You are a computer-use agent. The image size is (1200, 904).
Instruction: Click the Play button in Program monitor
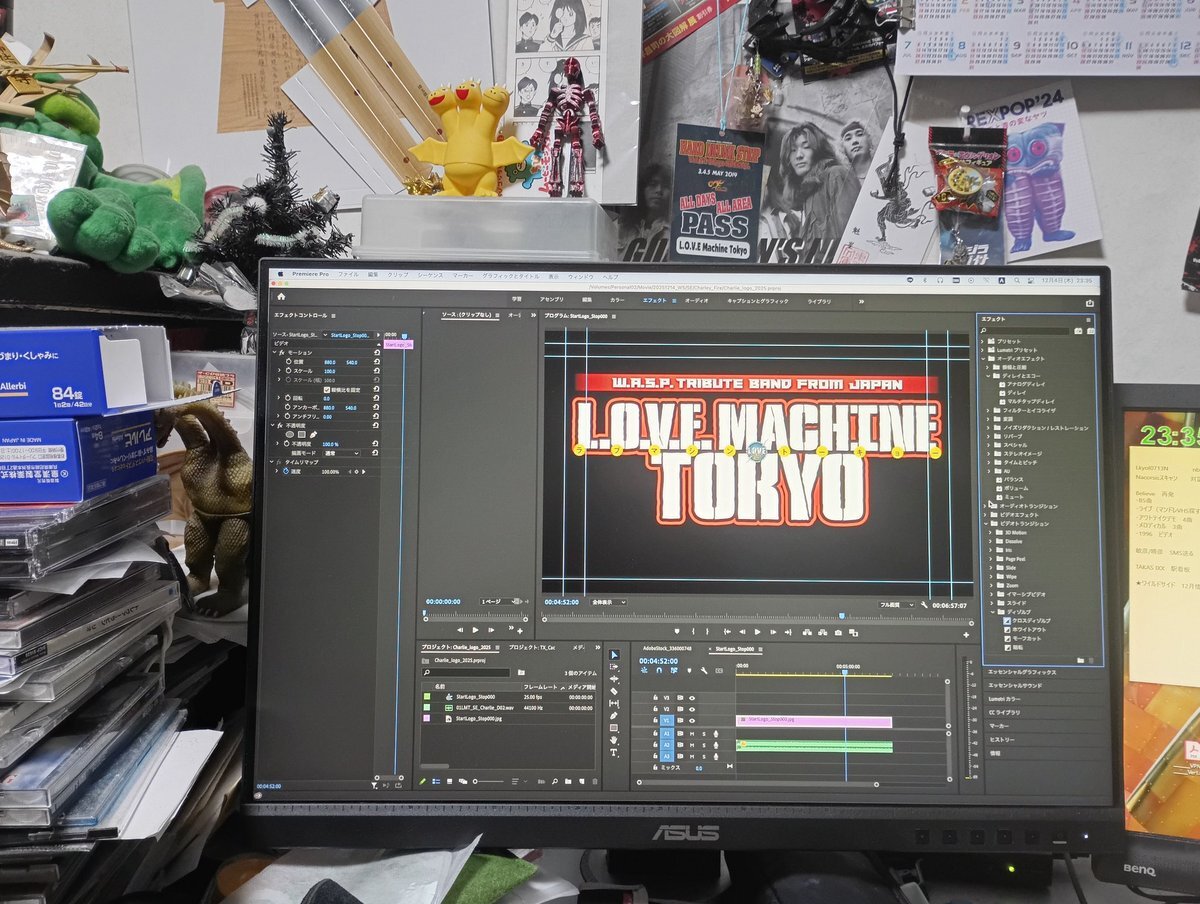click(x=757, y=632)
